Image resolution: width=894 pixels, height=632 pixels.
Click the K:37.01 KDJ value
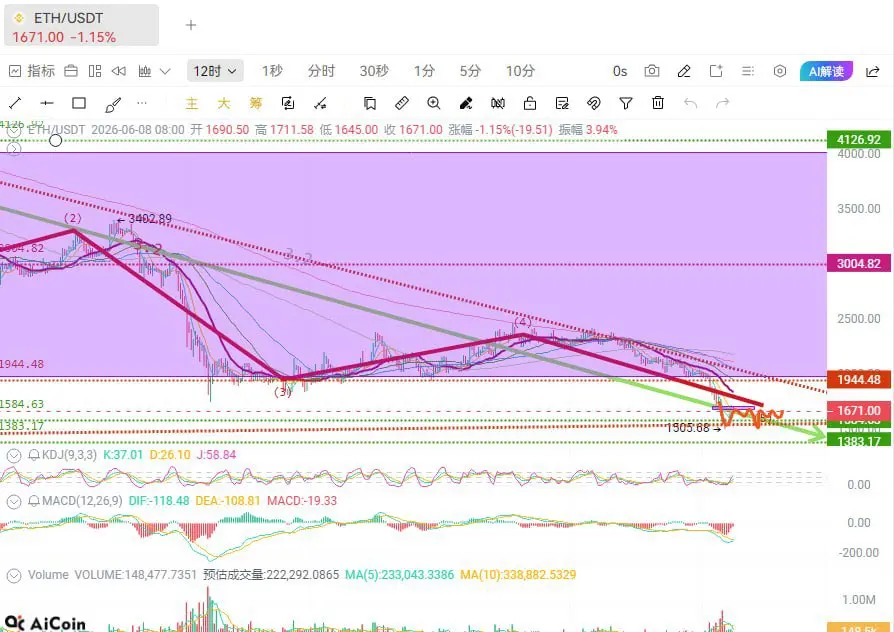pos(123,455)
